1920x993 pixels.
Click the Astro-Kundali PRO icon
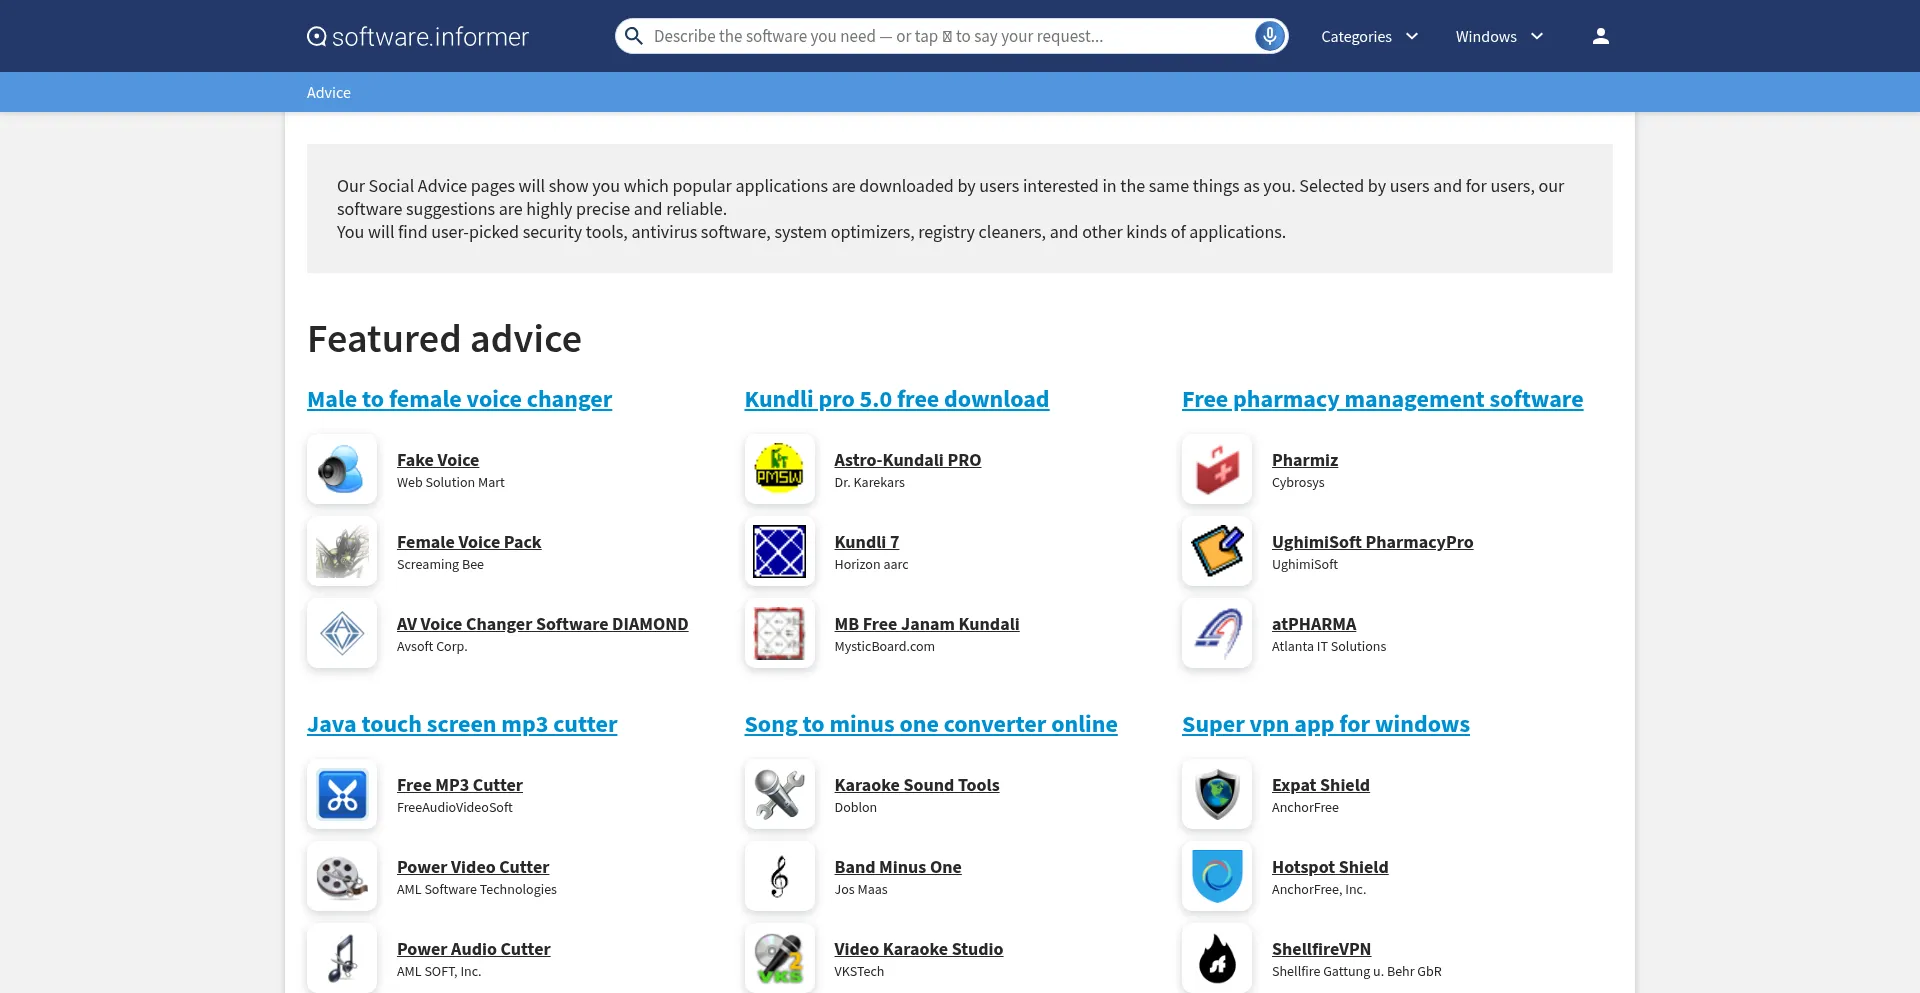click(x=780, y=469)
